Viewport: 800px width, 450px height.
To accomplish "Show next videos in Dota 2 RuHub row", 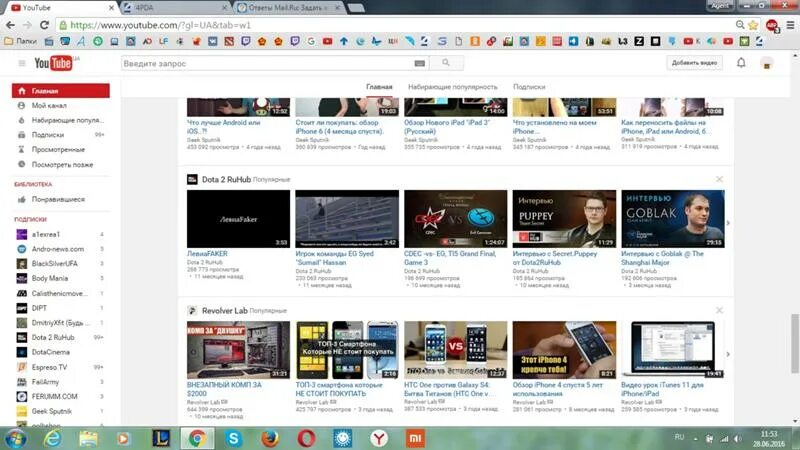I will (x=728, y=223).
